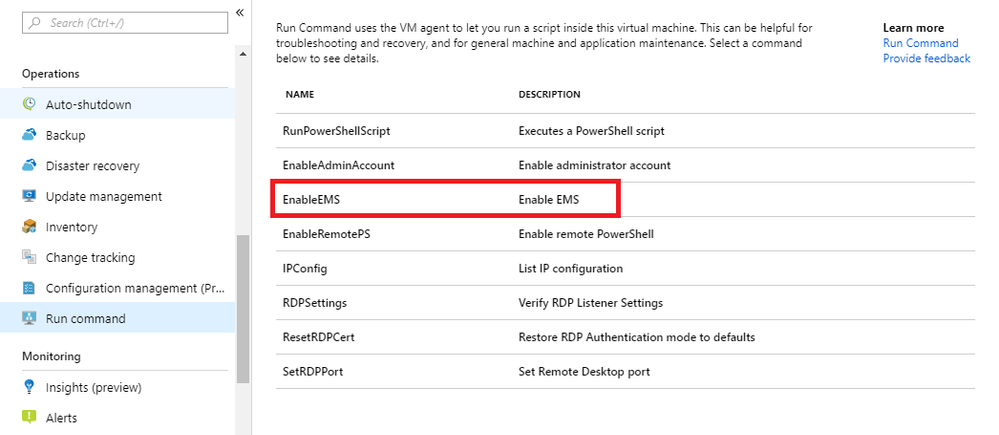999x435 pixels.
Task: Choose the IPConfig command
Action: click(305, 268)
